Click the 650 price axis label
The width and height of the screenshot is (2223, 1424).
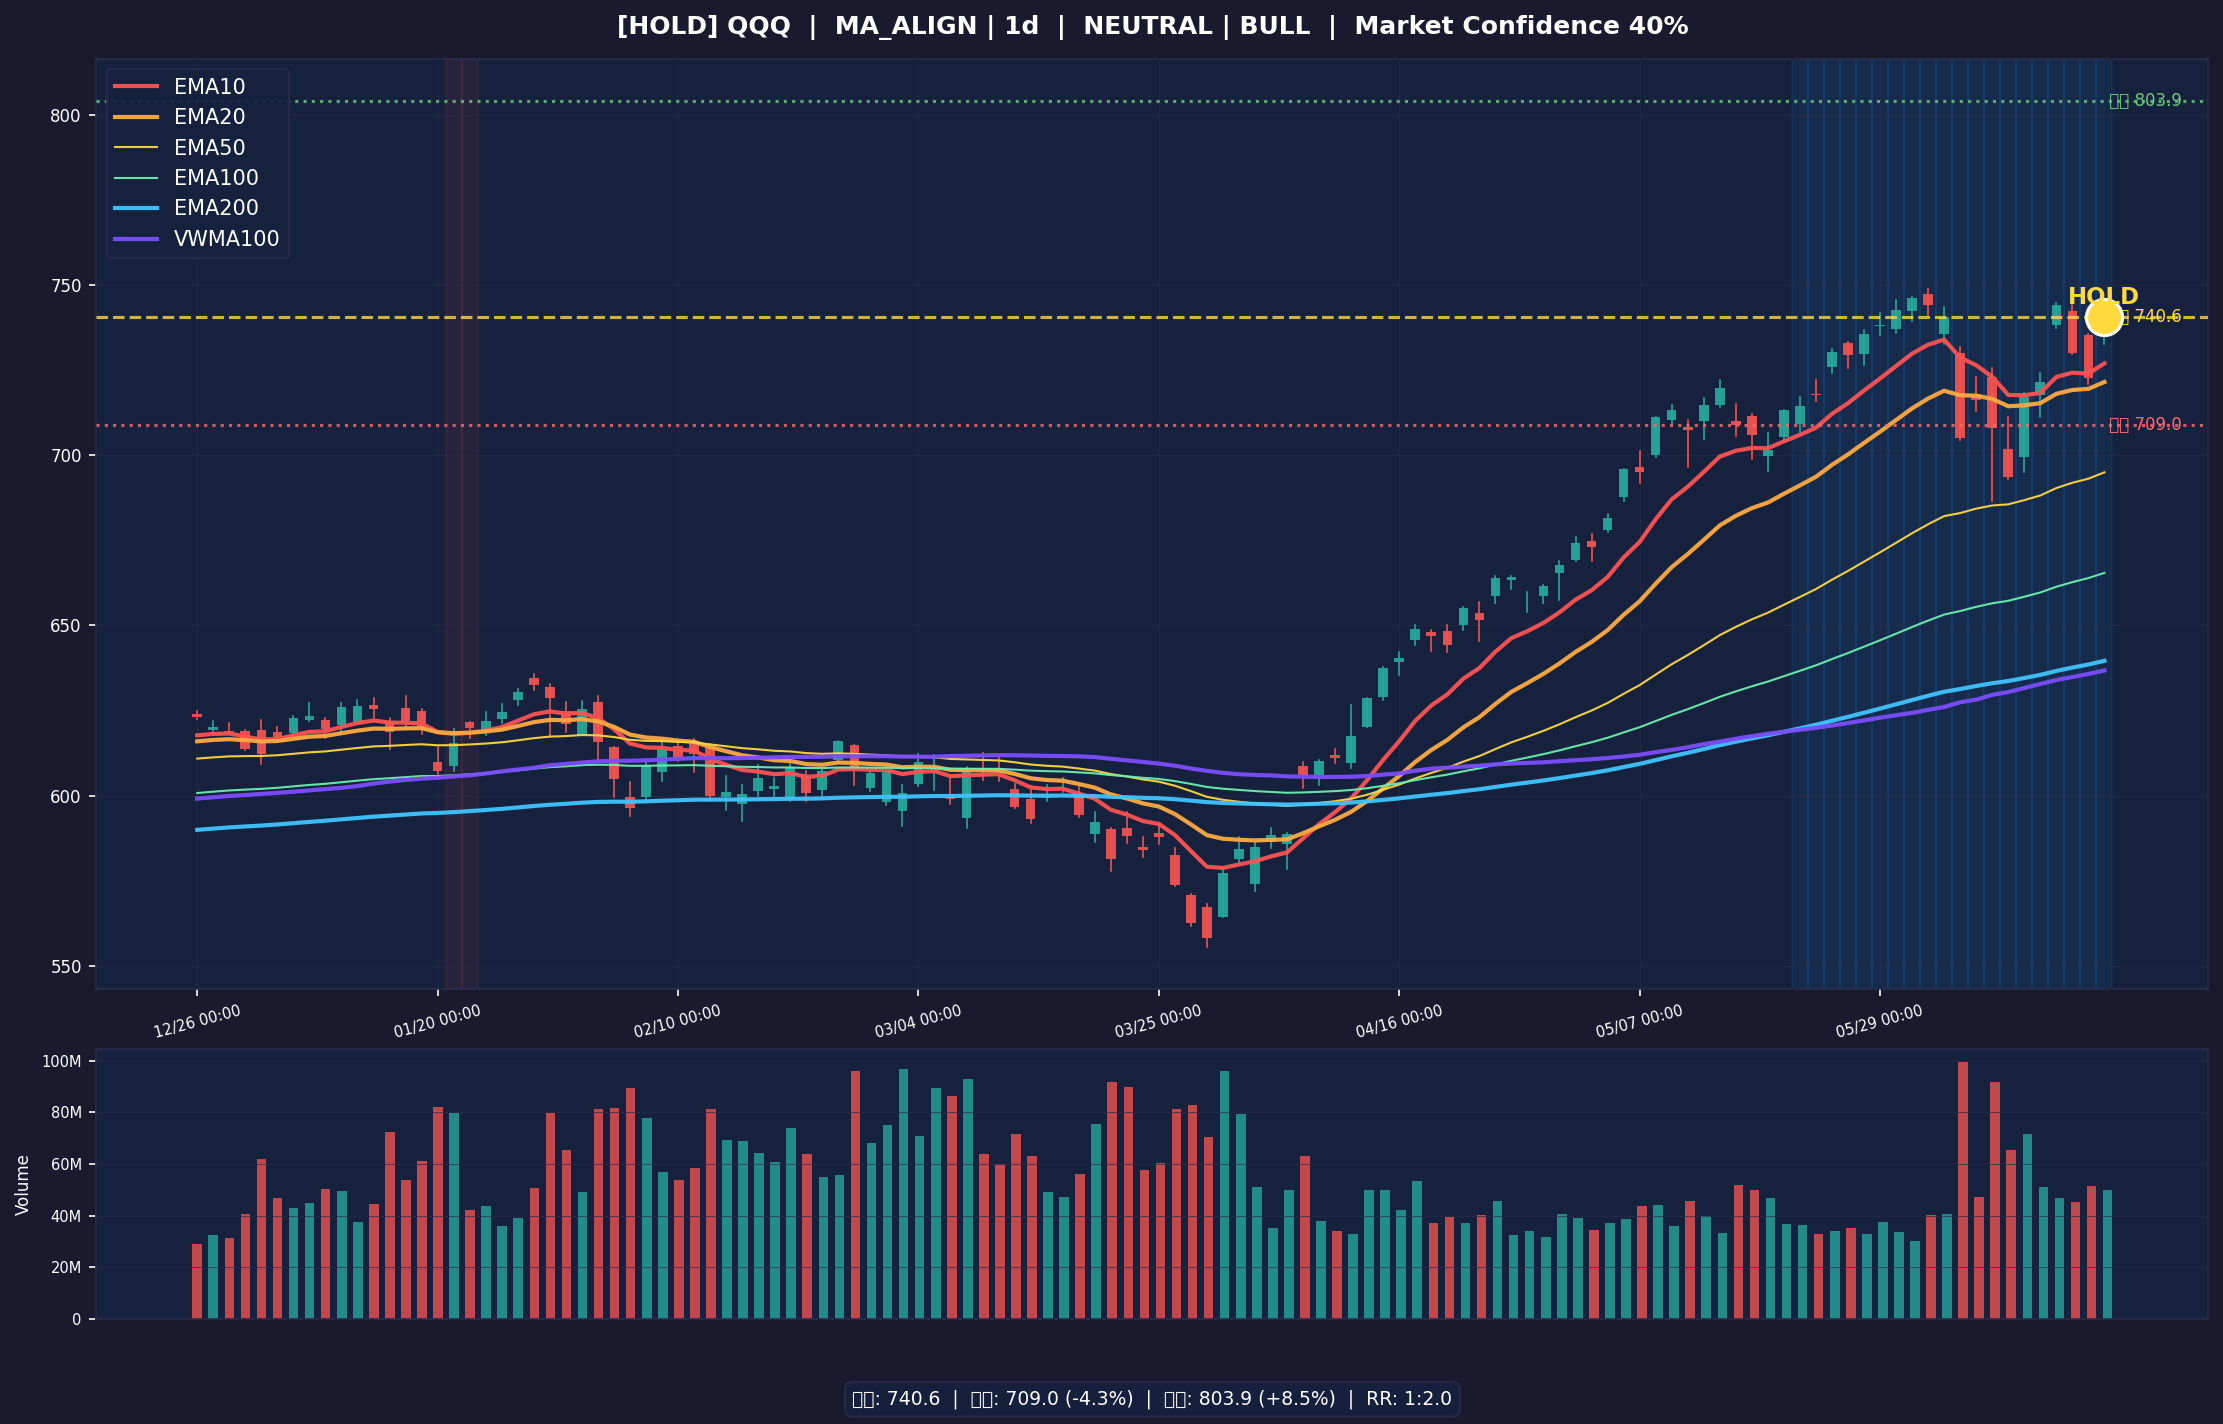click(x=65, y=626)
